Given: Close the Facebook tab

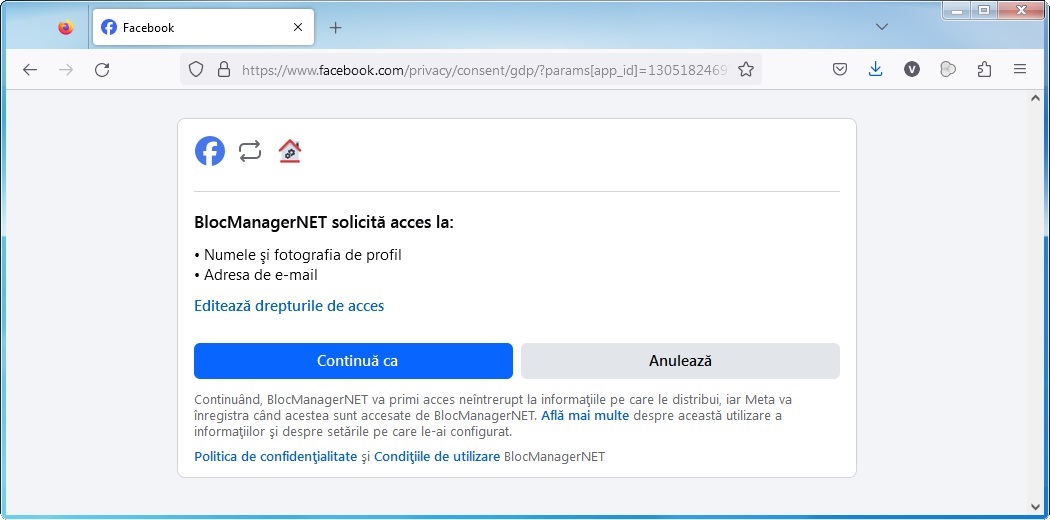Looking at the screenshot, I should [x=298, y=28].
